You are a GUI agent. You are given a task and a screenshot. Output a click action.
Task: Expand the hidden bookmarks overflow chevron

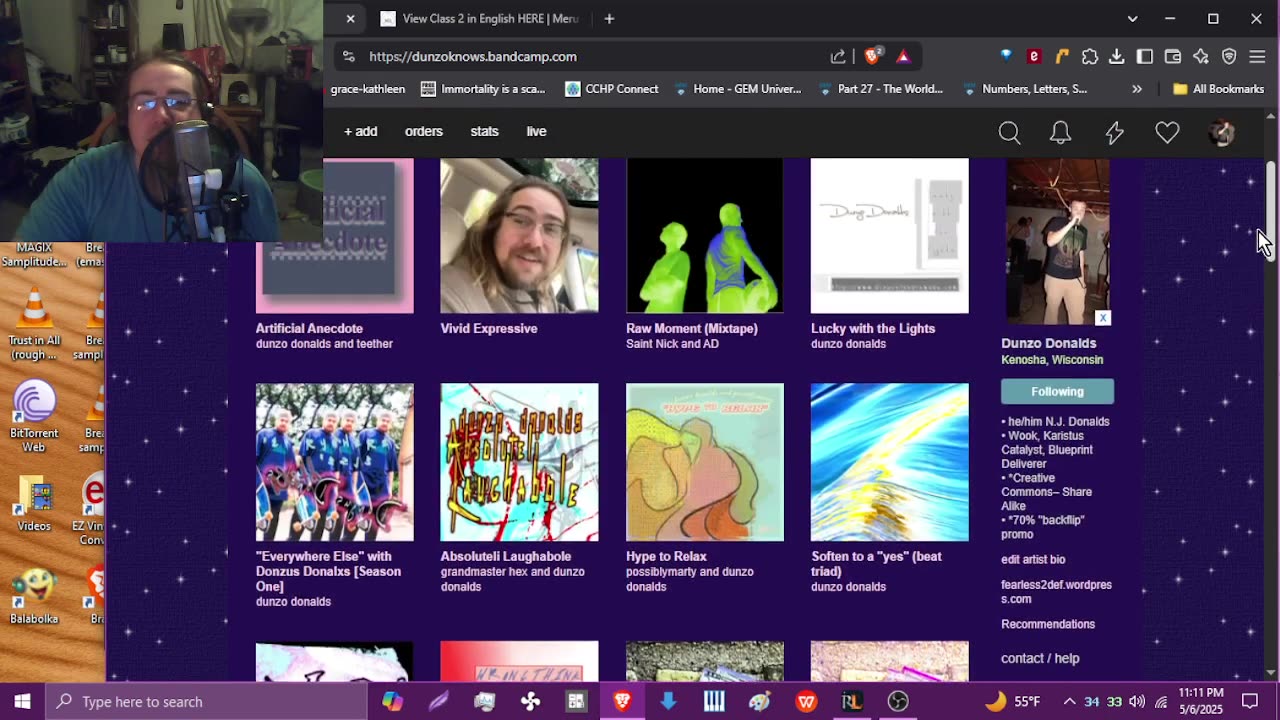[x=1136, y=89]
